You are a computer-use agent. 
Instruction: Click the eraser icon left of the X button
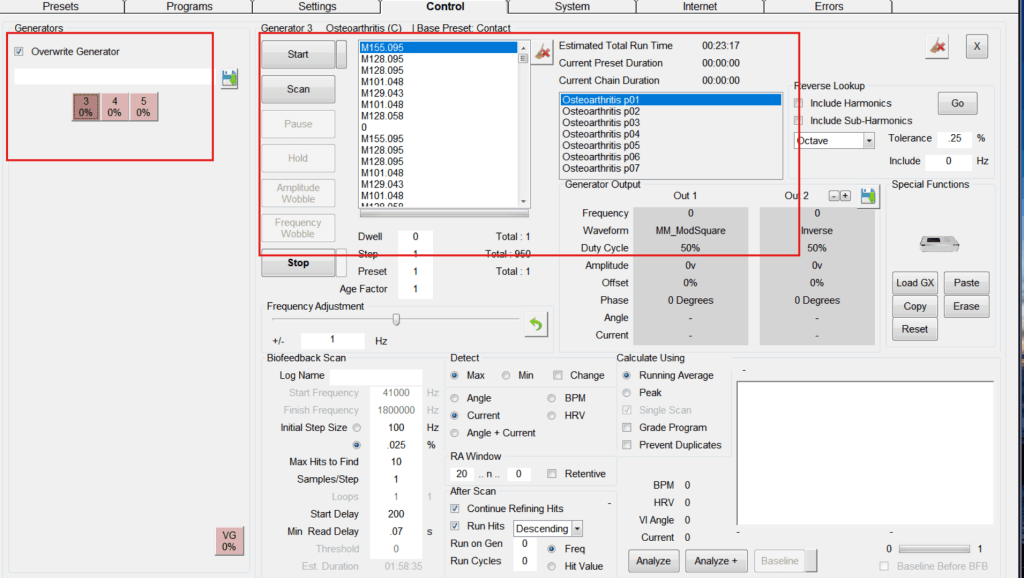point(938,46)
